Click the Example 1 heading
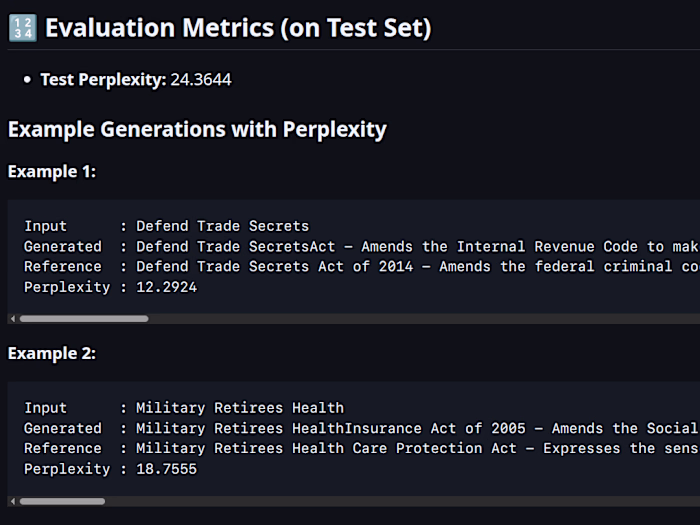Screen dimensions: 700x525 coord(52,171)
